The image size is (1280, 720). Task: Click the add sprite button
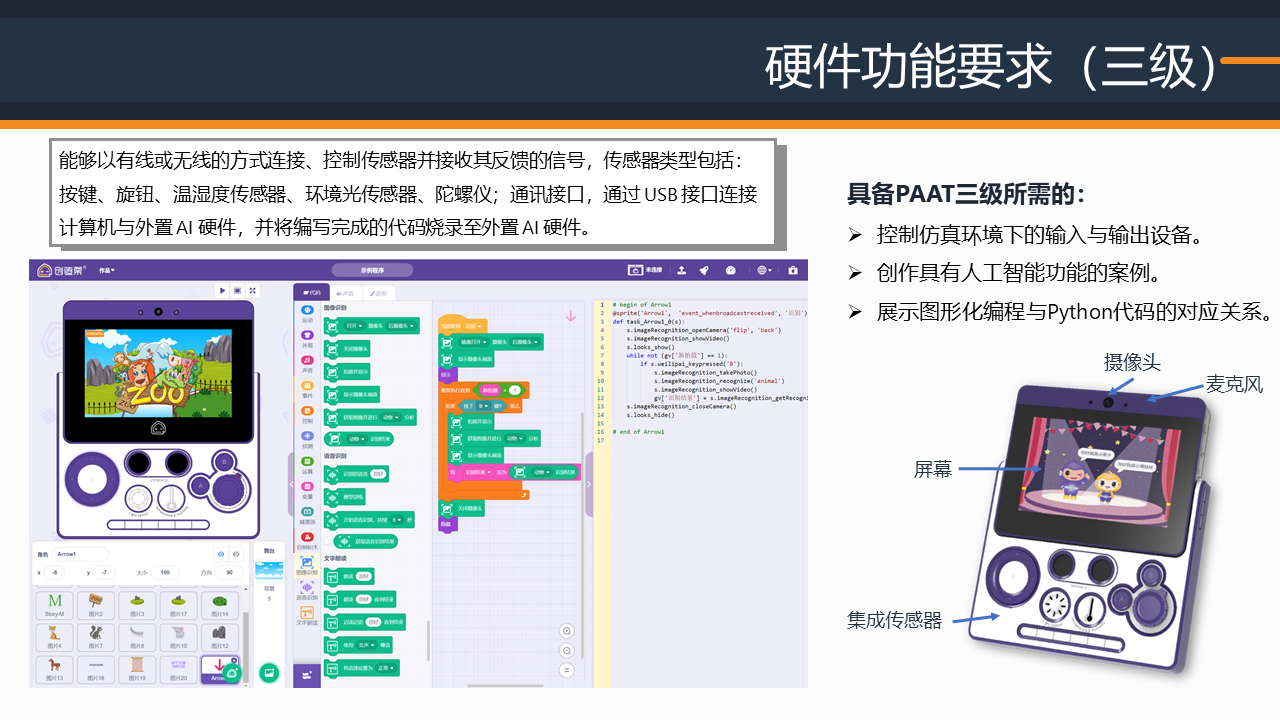tap(232, 673)
